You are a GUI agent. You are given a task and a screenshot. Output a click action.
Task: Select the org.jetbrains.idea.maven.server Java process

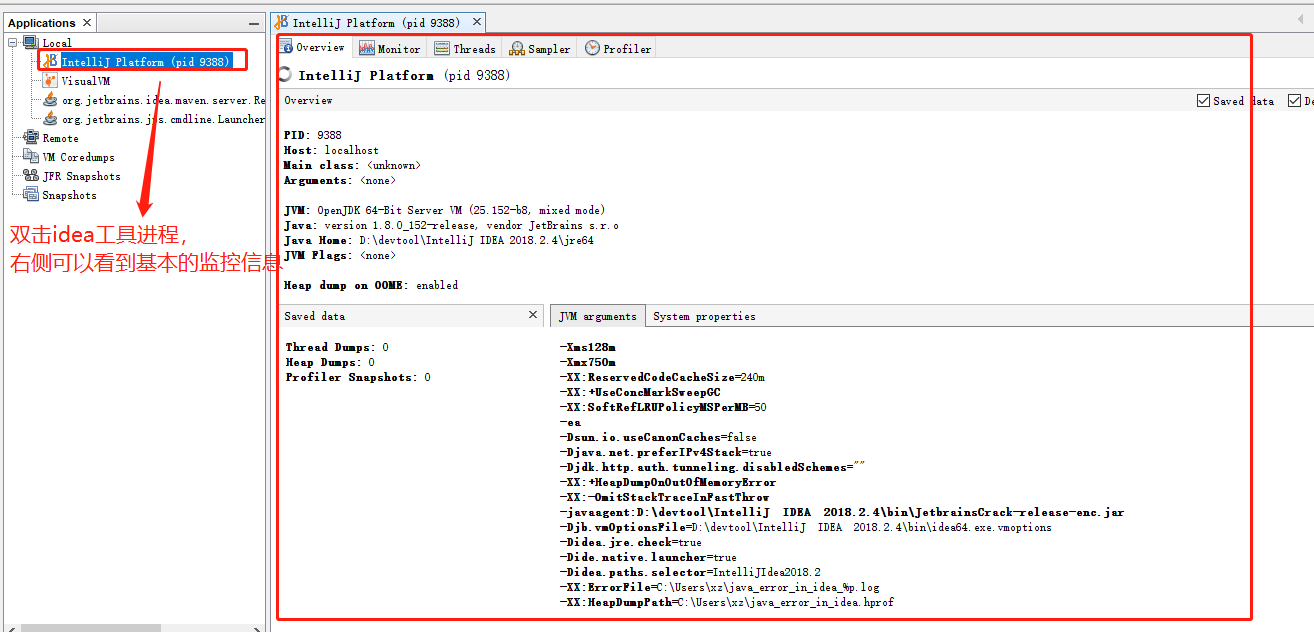click(x=154, y=100)
